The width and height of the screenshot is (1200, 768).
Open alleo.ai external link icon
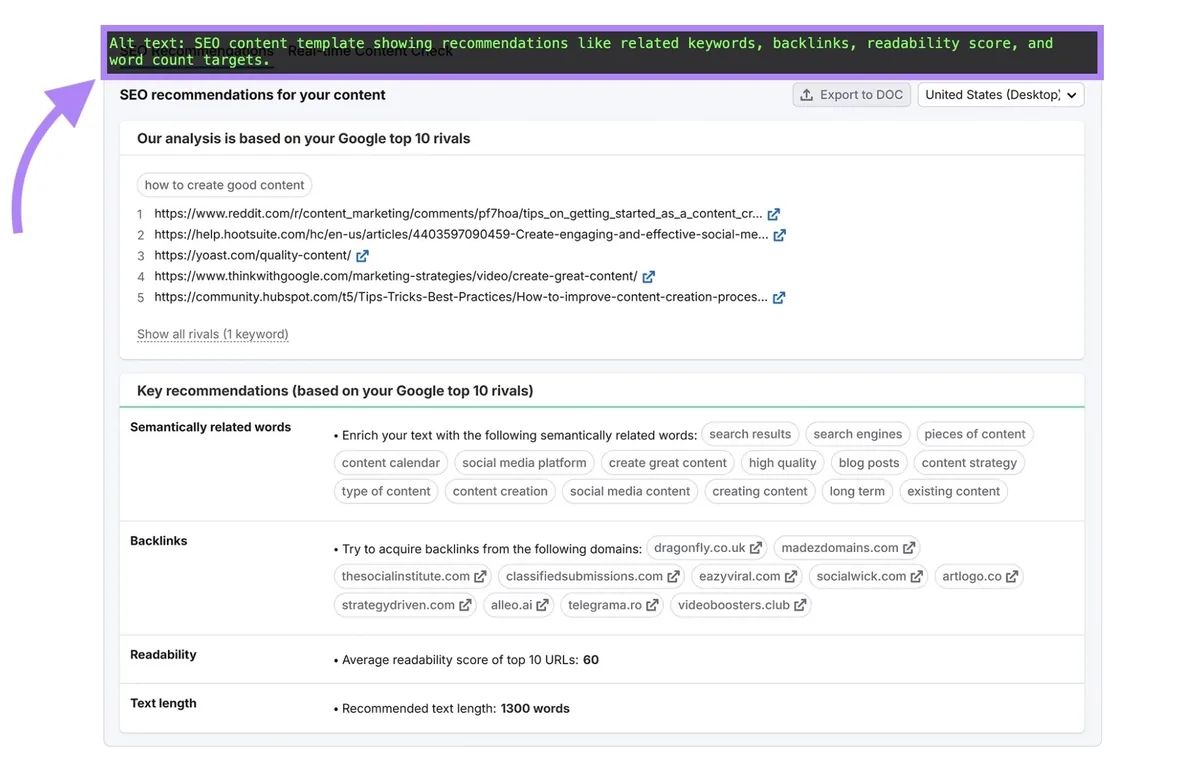[x=542, y=605]
